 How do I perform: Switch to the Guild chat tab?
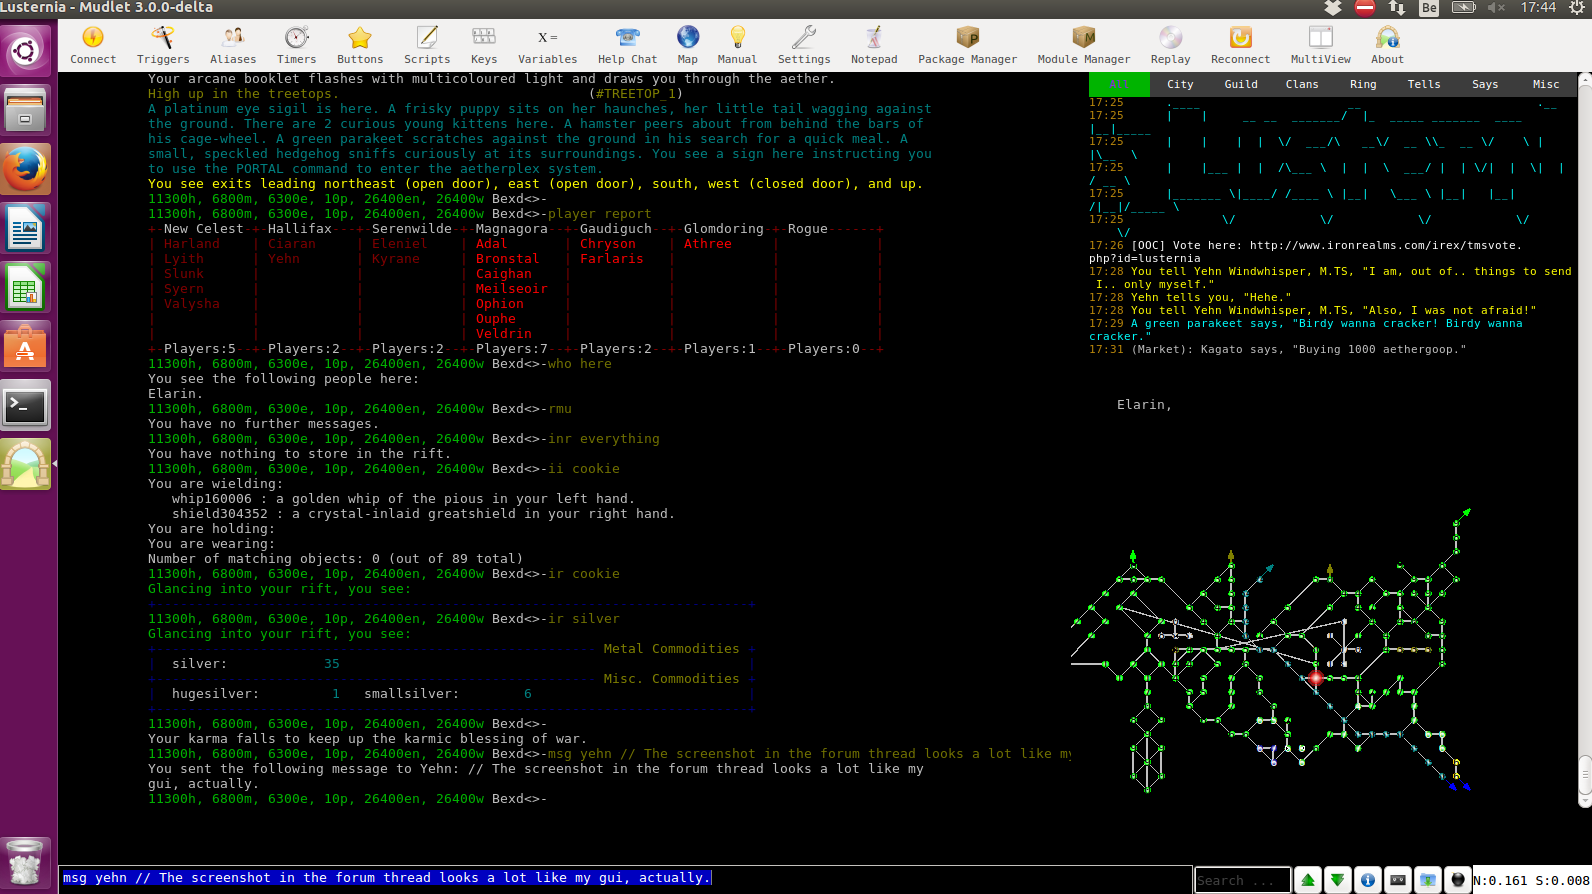[1241, 84]
